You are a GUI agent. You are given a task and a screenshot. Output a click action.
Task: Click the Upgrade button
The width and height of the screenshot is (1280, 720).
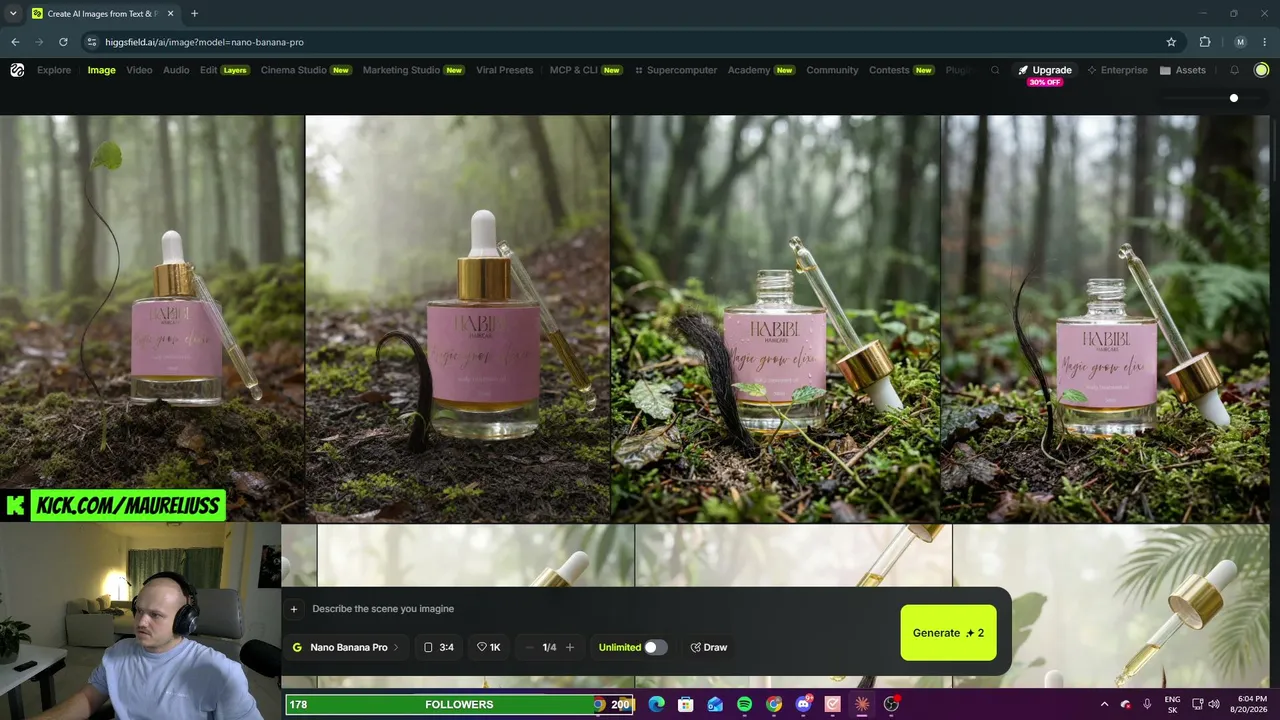[x=1045, y=70]
